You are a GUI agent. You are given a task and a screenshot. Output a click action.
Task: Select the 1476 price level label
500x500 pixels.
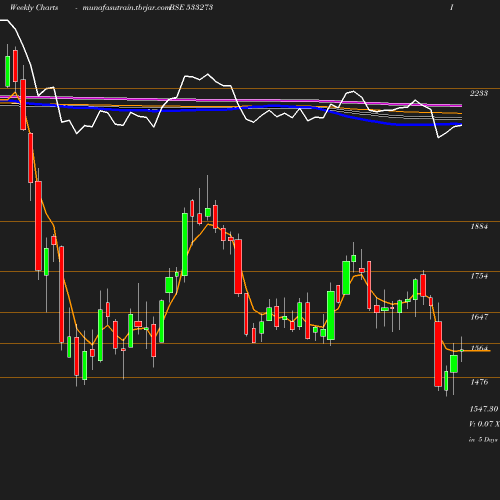pyautogui.click(x=479, y=382)
